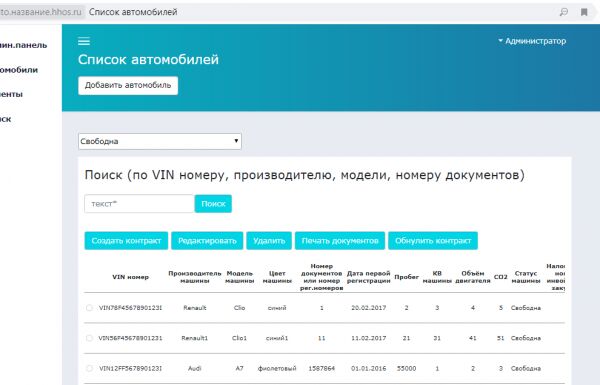Click the Clio model cell
This screenshot has width=600, height=385.
click(240, 308)
